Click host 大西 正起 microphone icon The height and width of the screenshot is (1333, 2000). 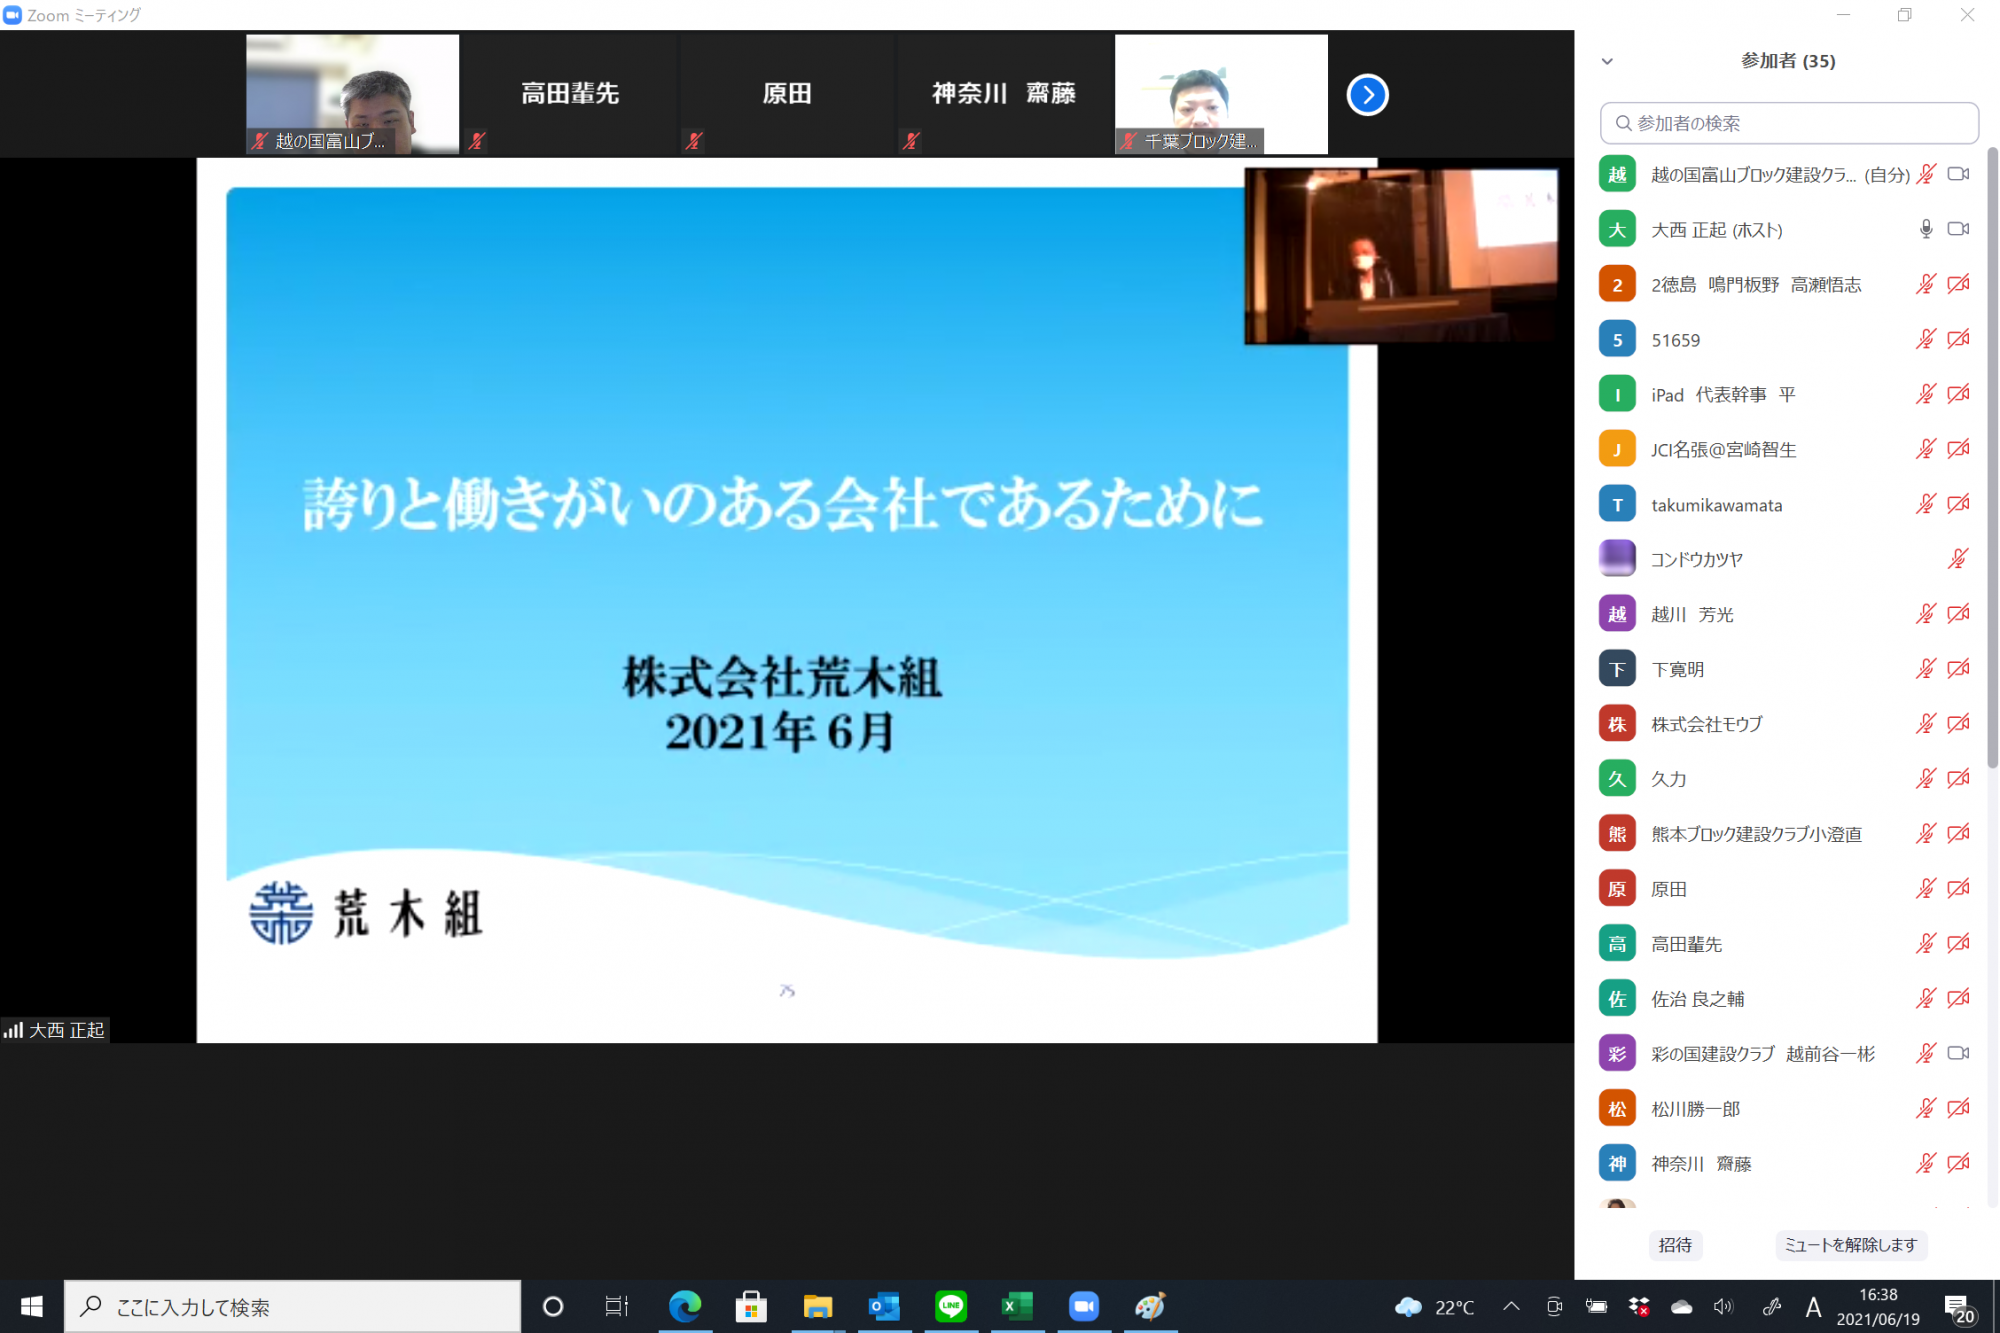(1925, 229)
